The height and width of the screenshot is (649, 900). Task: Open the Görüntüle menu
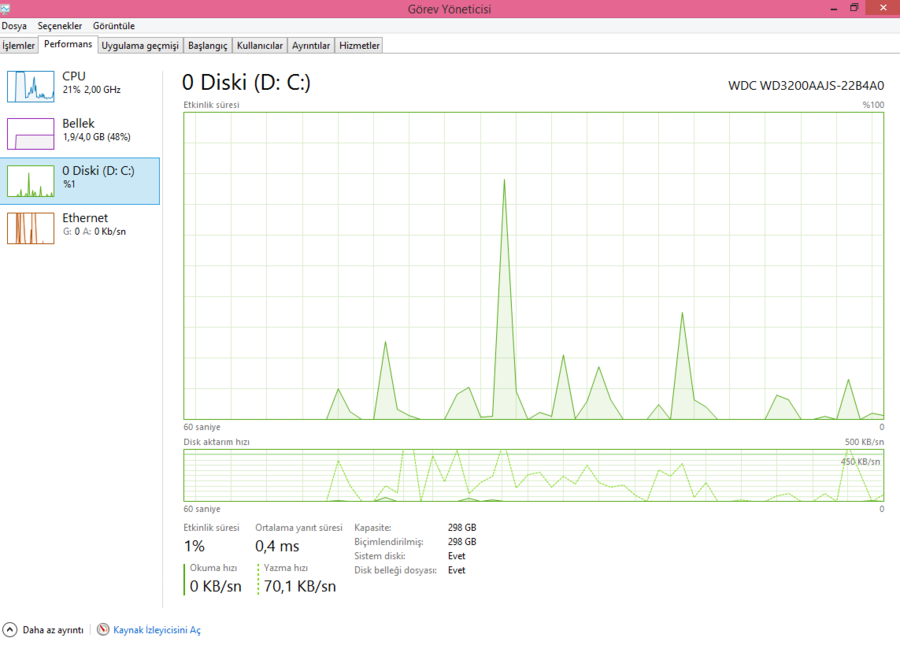pyautogui.click(x=114, y=26)
